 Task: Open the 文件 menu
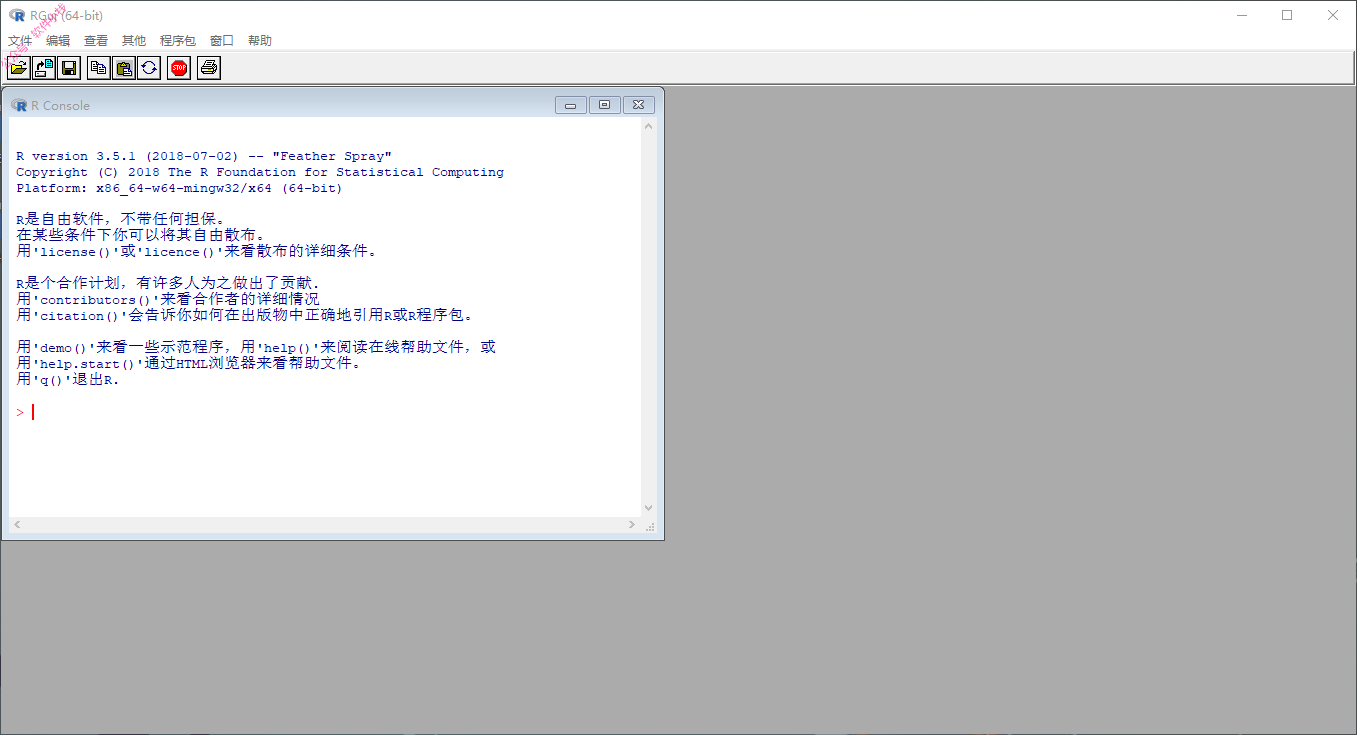pos(20,41)
